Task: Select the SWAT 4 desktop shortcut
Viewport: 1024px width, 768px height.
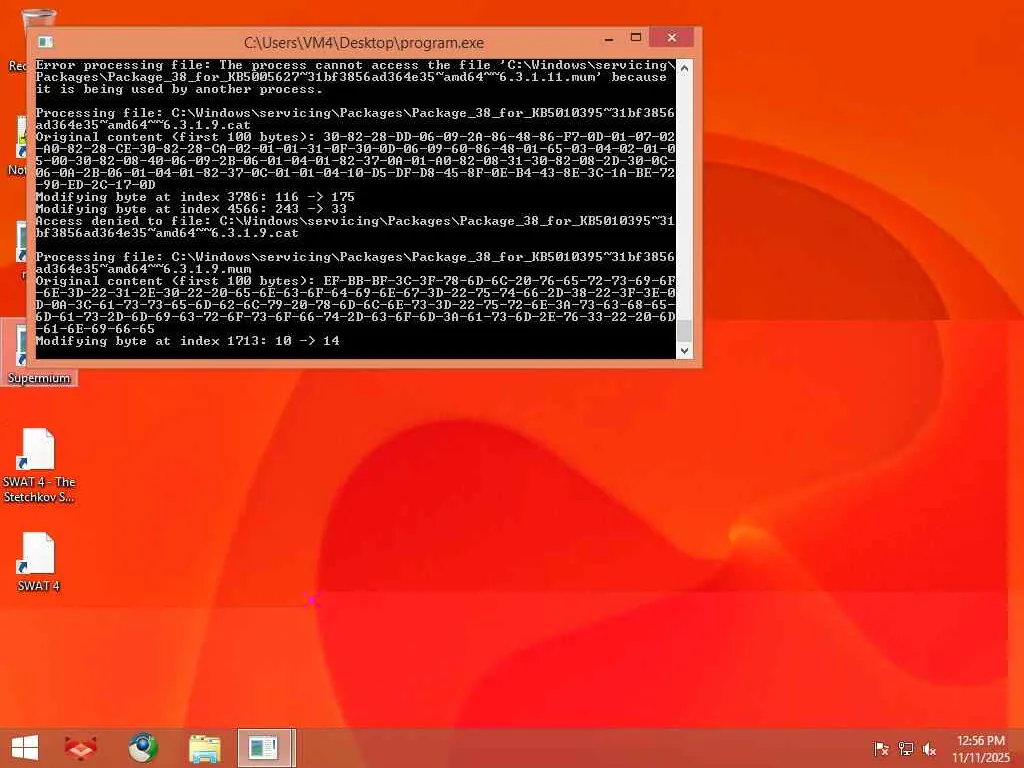Action: click(x=39, y=562)
